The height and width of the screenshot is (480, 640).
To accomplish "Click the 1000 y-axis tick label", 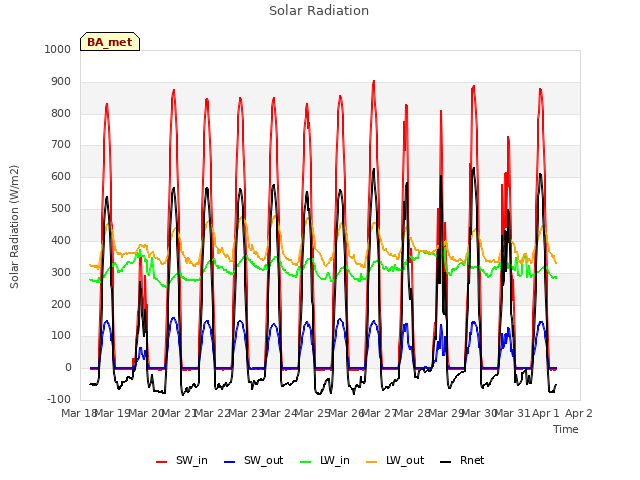I will pyautogui.click(x=58, y=49).
